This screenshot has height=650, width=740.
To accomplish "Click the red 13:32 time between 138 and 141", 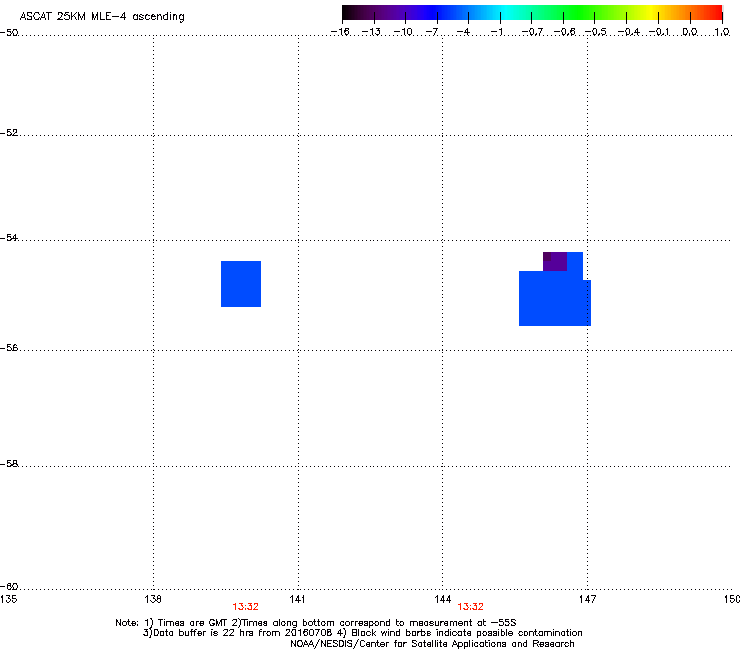I will [x=245, y=607].
